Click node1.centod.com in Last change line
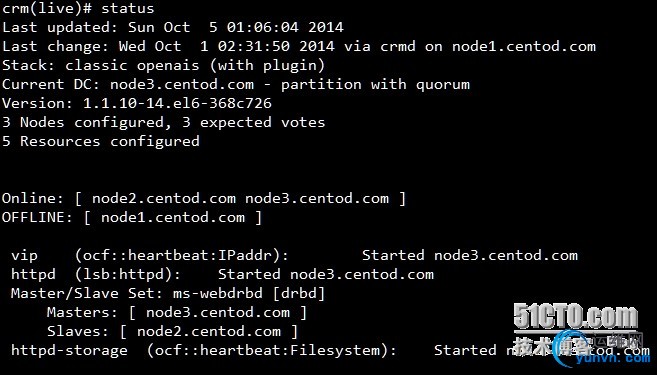The image size is (657, 375). (x=523, y=46)
